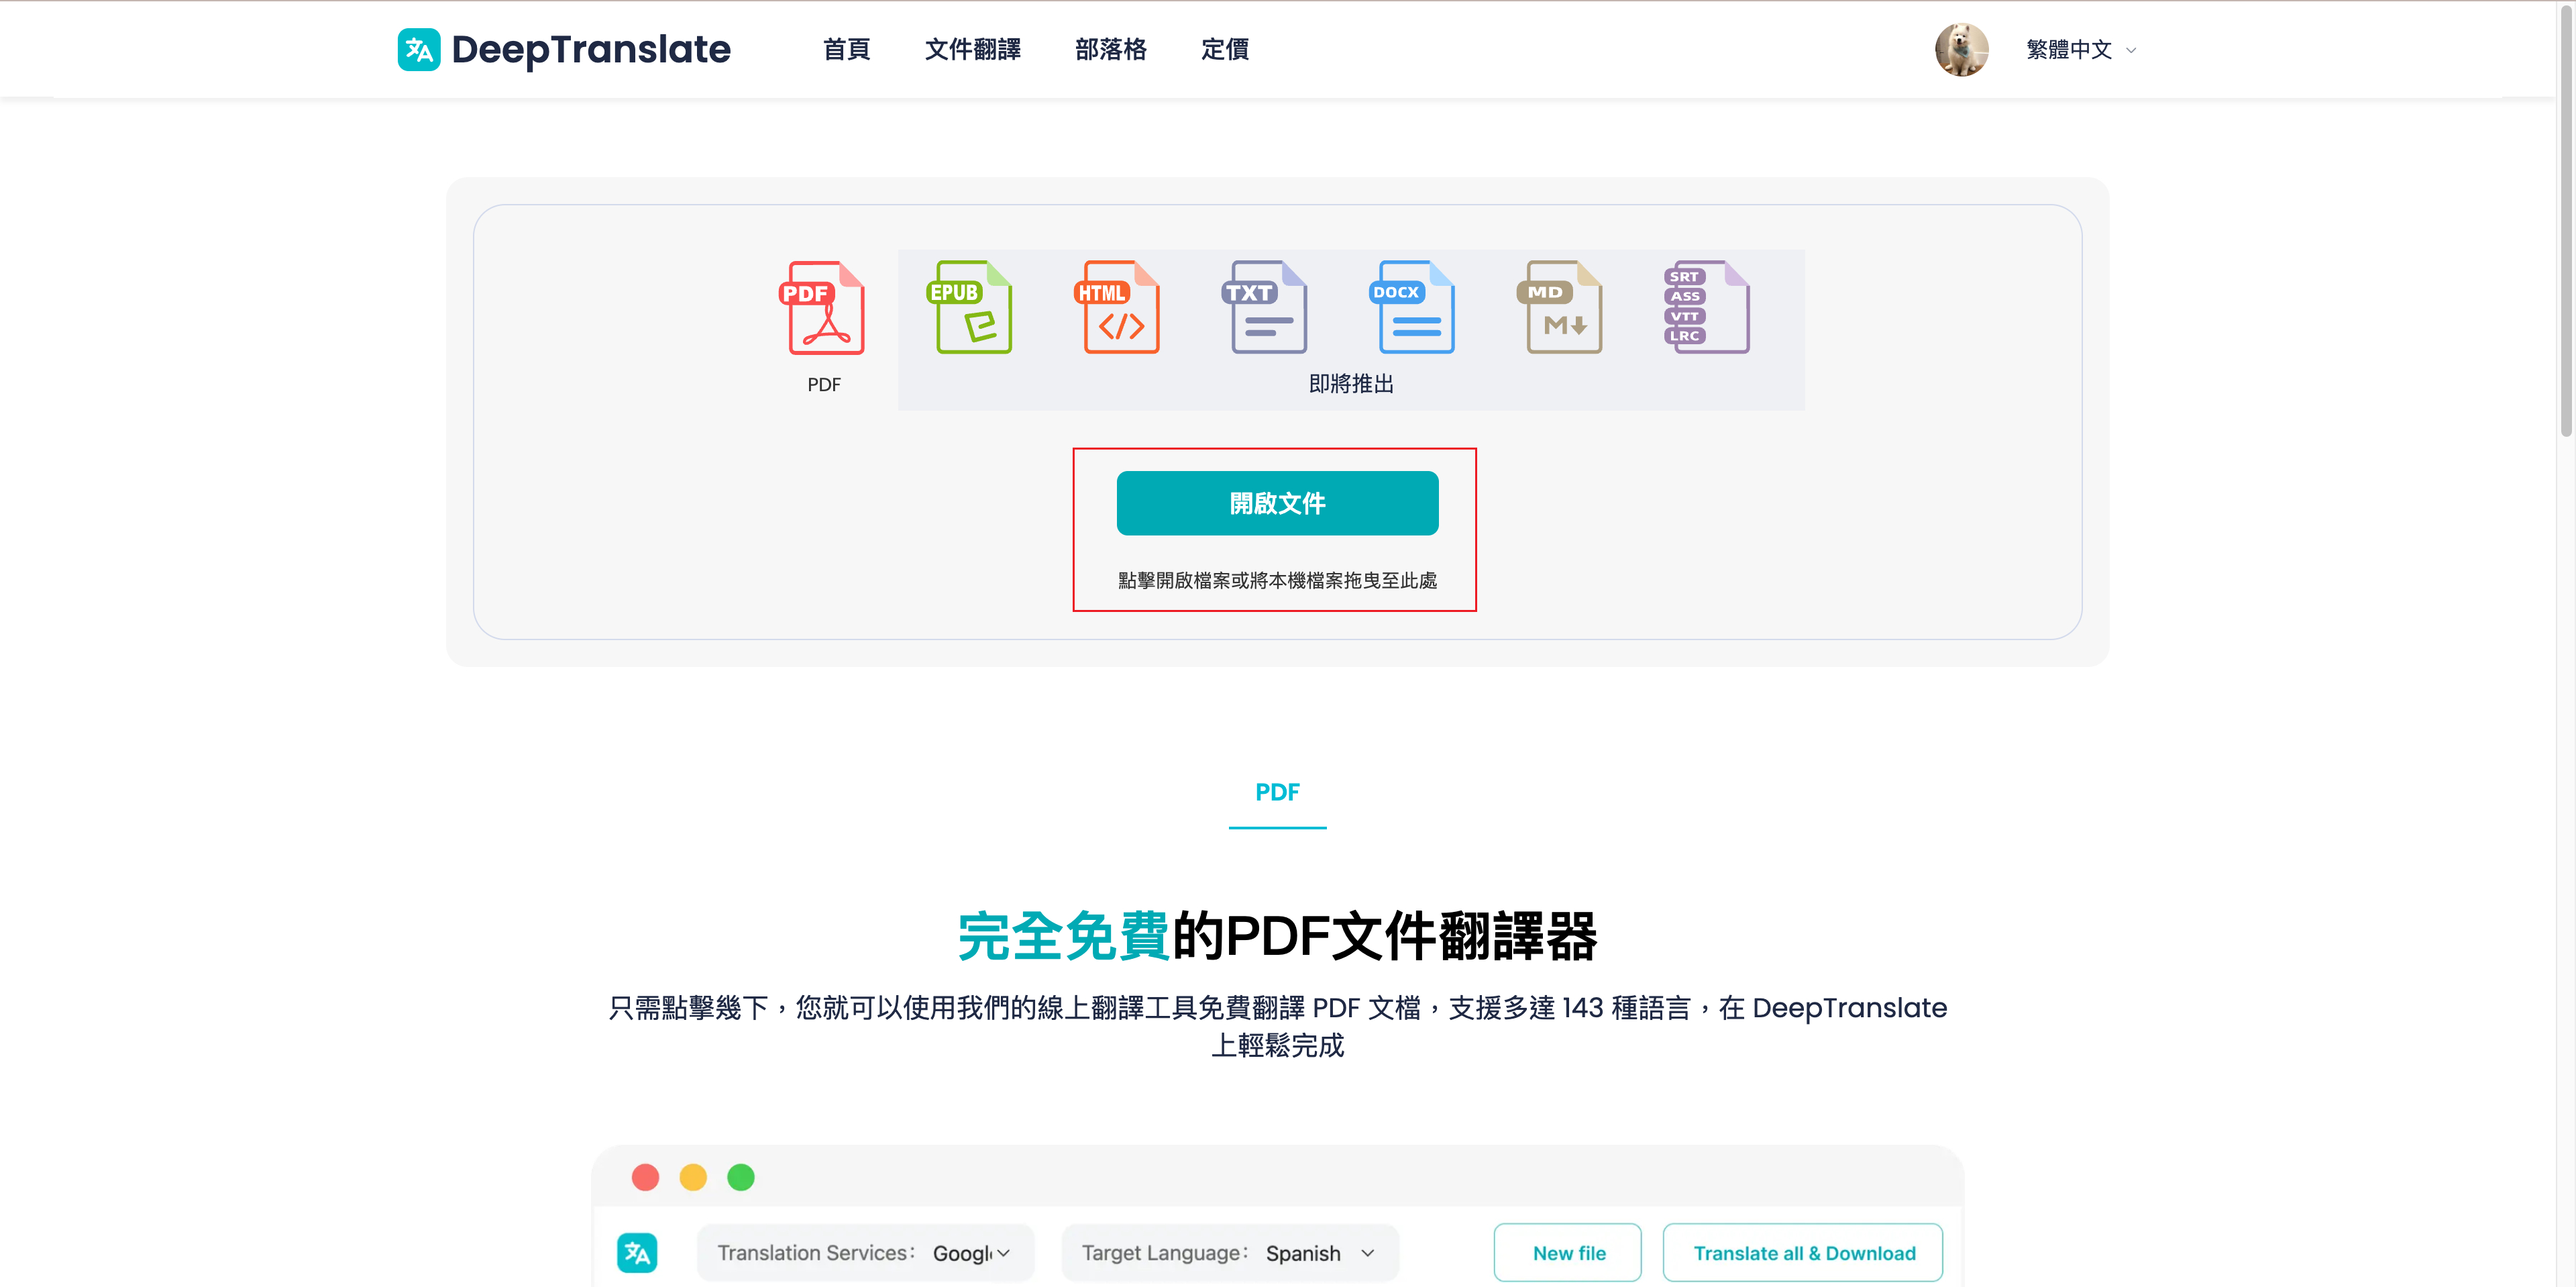2576x1287 pixels.
Task: Open 部落格 navigation link
Action: coord(1110,49)
